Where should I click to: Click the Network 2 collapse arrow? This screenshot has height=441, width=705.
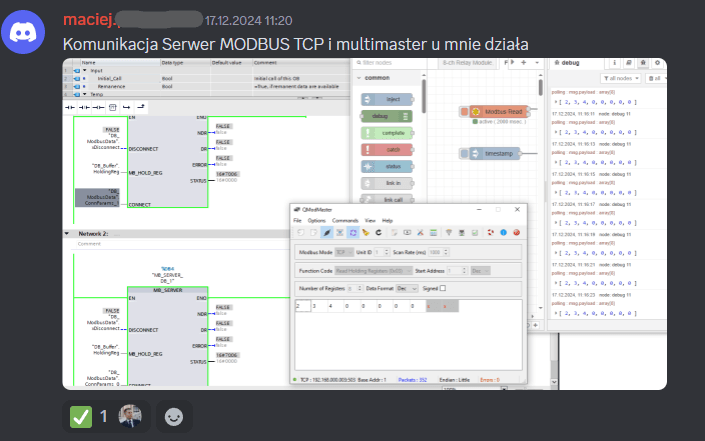pyautogui.click(x=67, y=233)
